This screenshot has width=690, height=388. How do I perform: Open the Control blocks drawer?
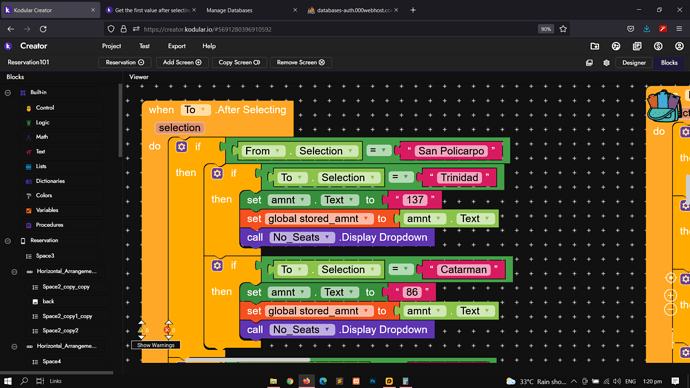pos(44,108)
